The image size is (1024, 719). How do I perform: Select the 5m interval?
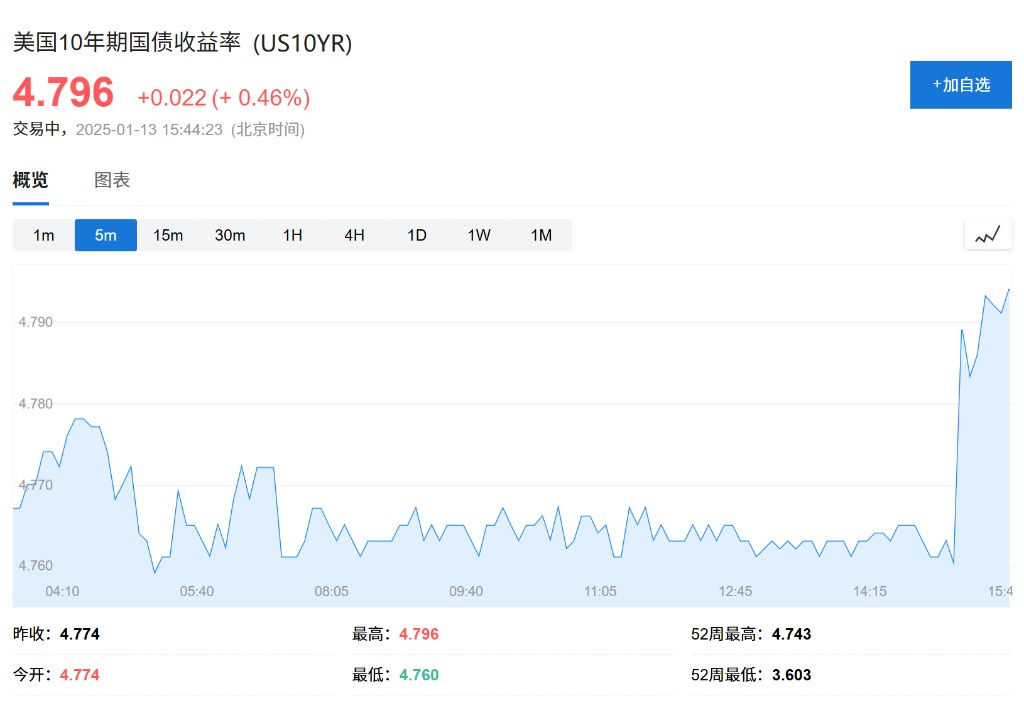[106, 235]
